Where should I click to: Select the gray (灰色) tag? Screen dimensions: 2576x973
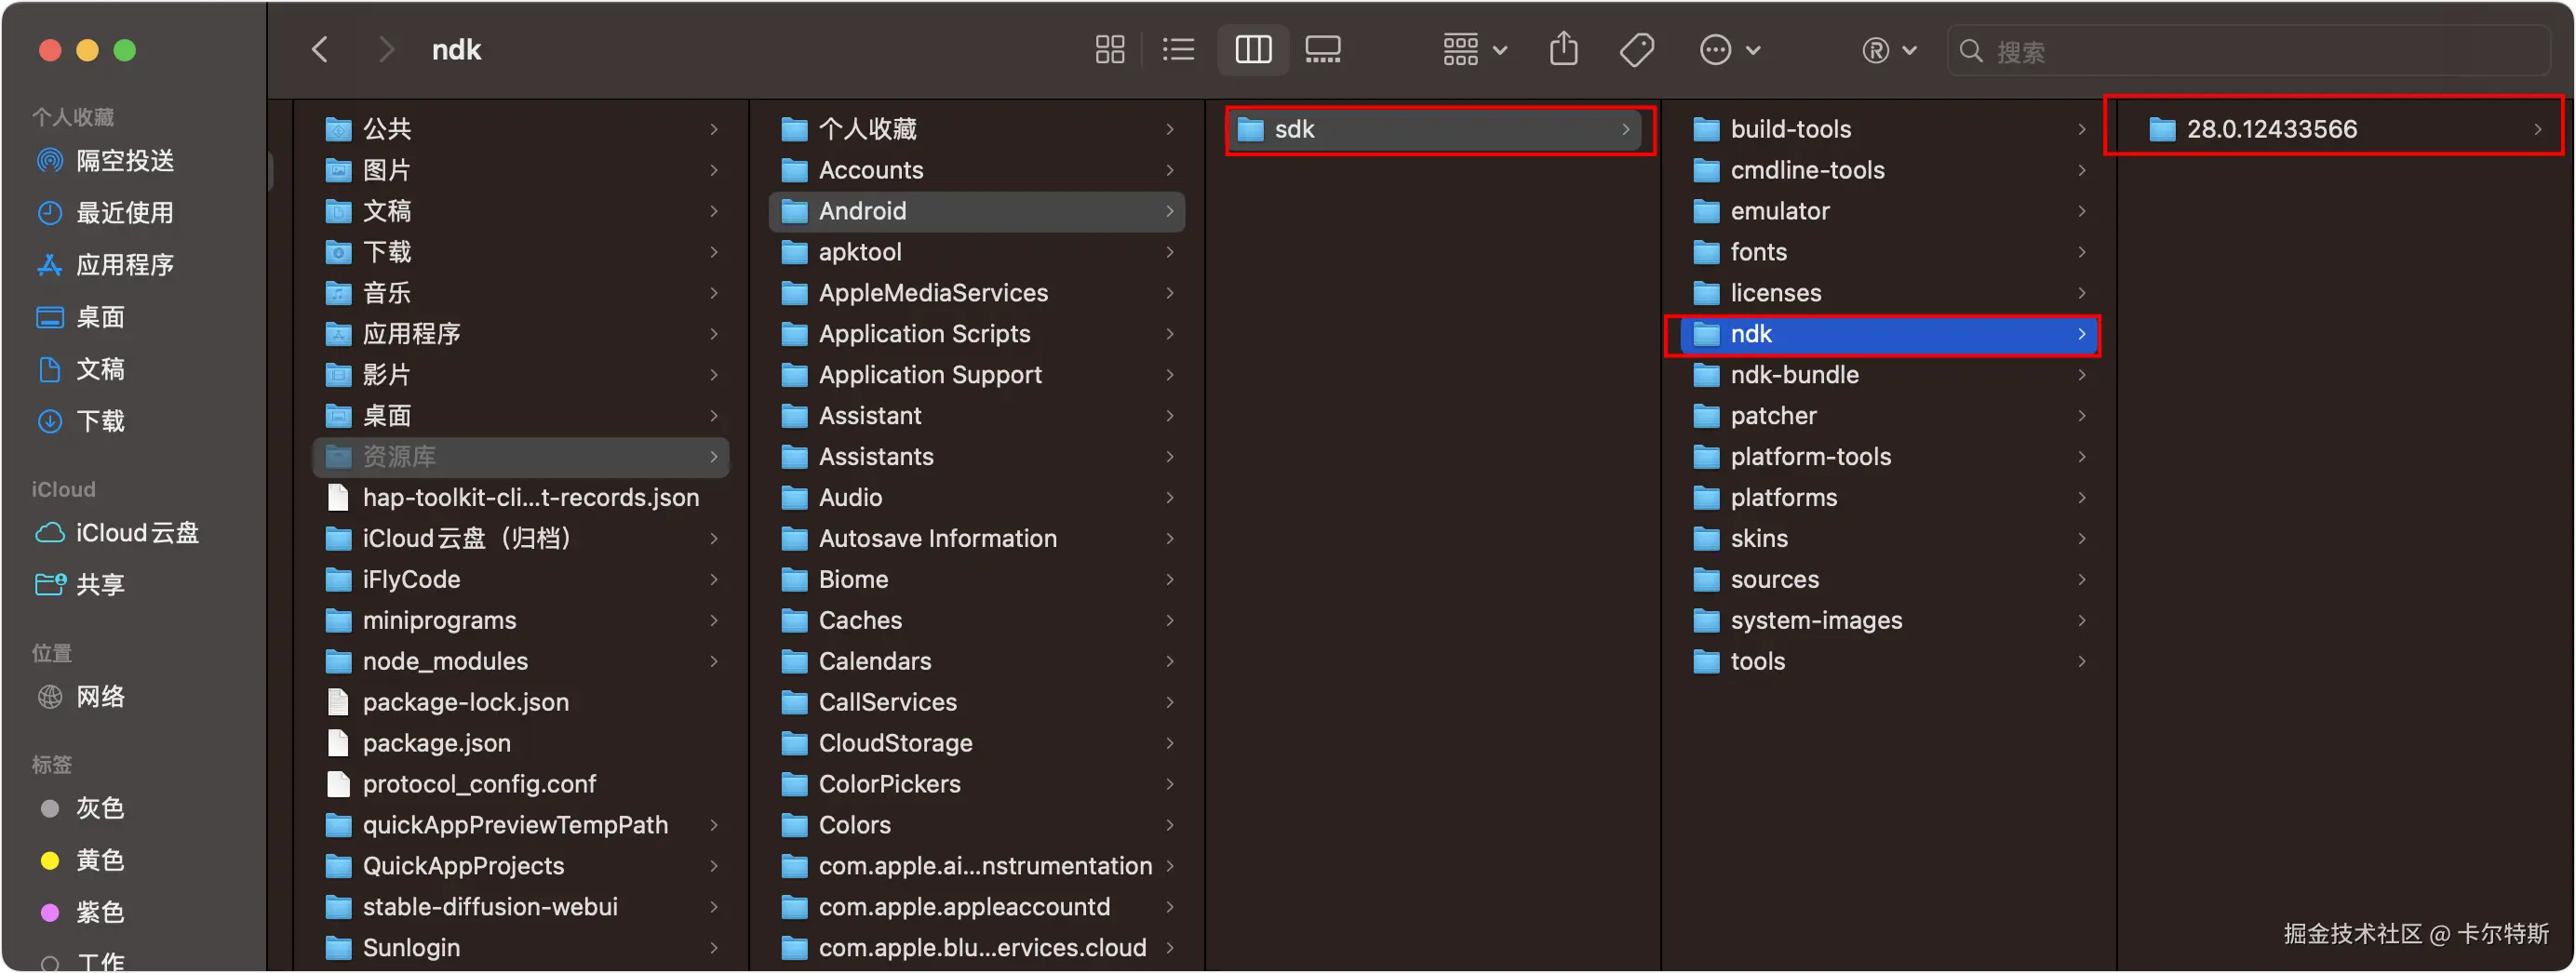pos(80,807)
